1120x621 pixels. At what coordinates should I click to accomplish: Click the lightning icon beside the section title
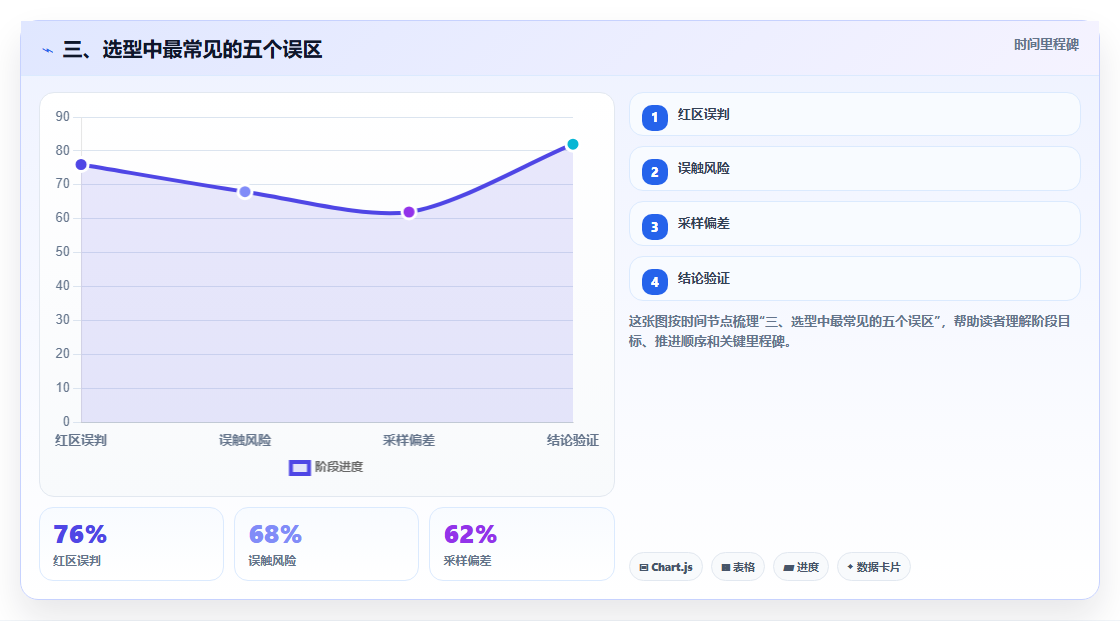click(48, 50)
